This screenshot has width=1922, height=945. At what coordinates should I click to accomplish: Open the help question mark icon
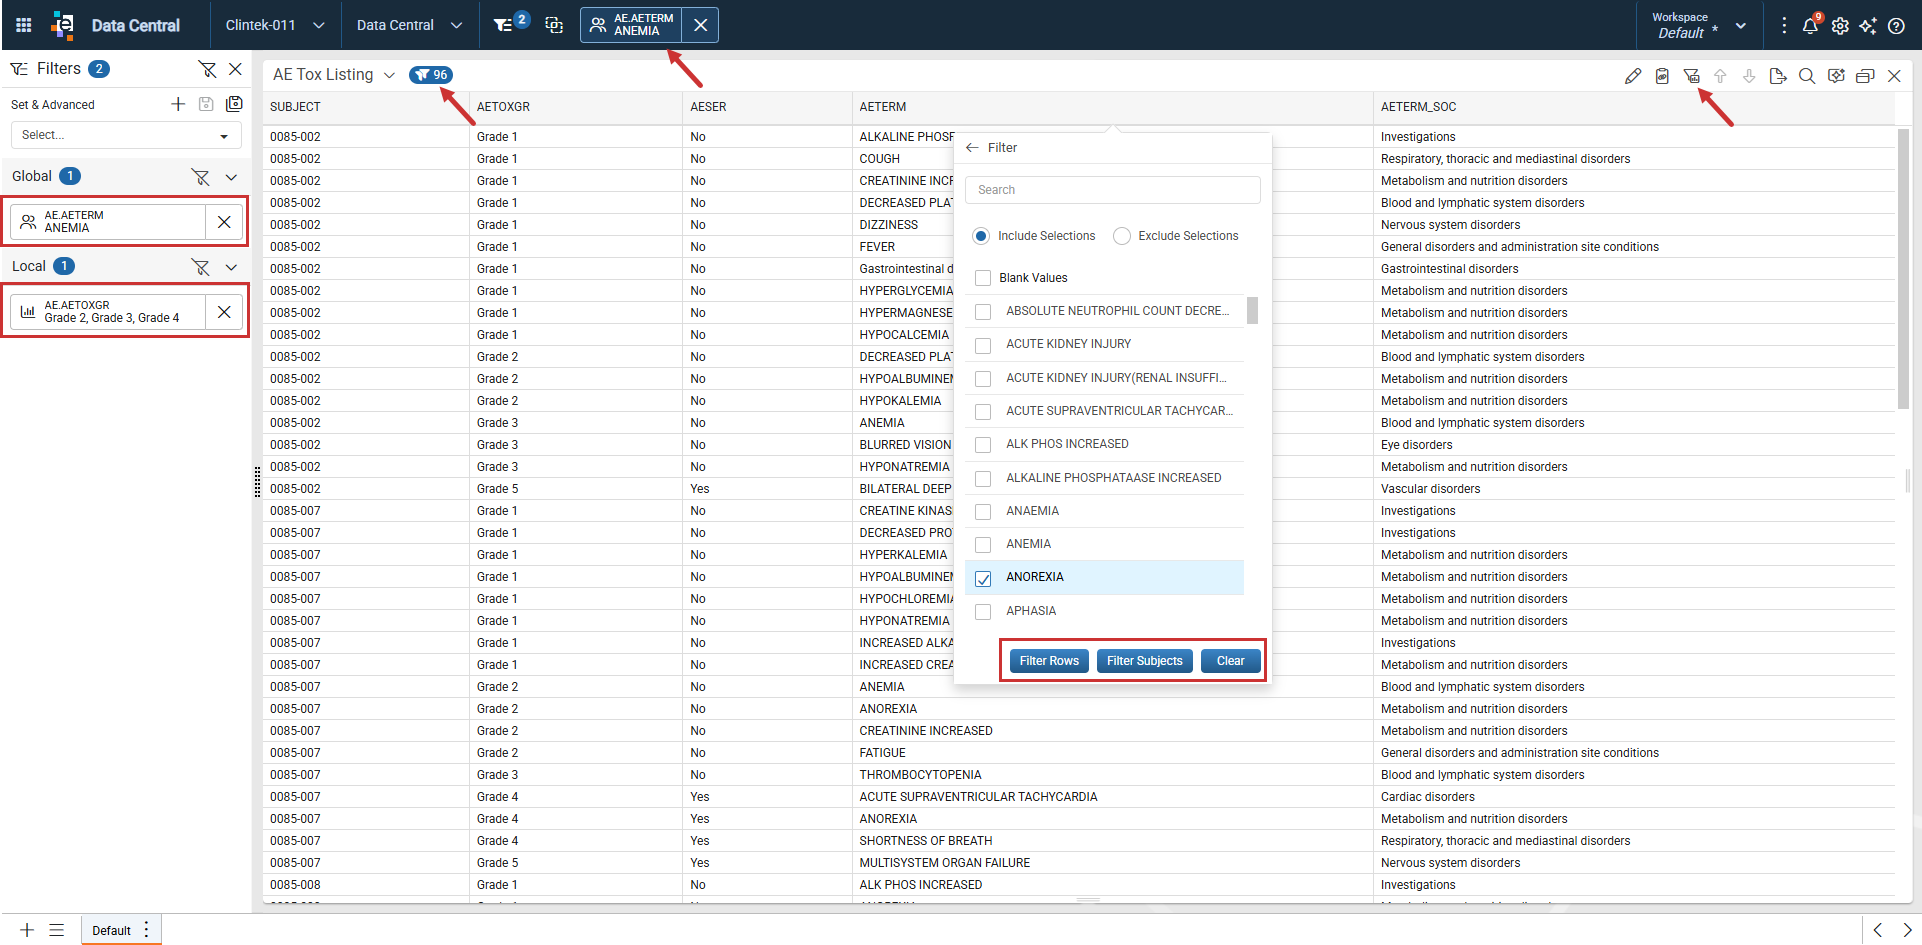click(x=1896, y=26)
